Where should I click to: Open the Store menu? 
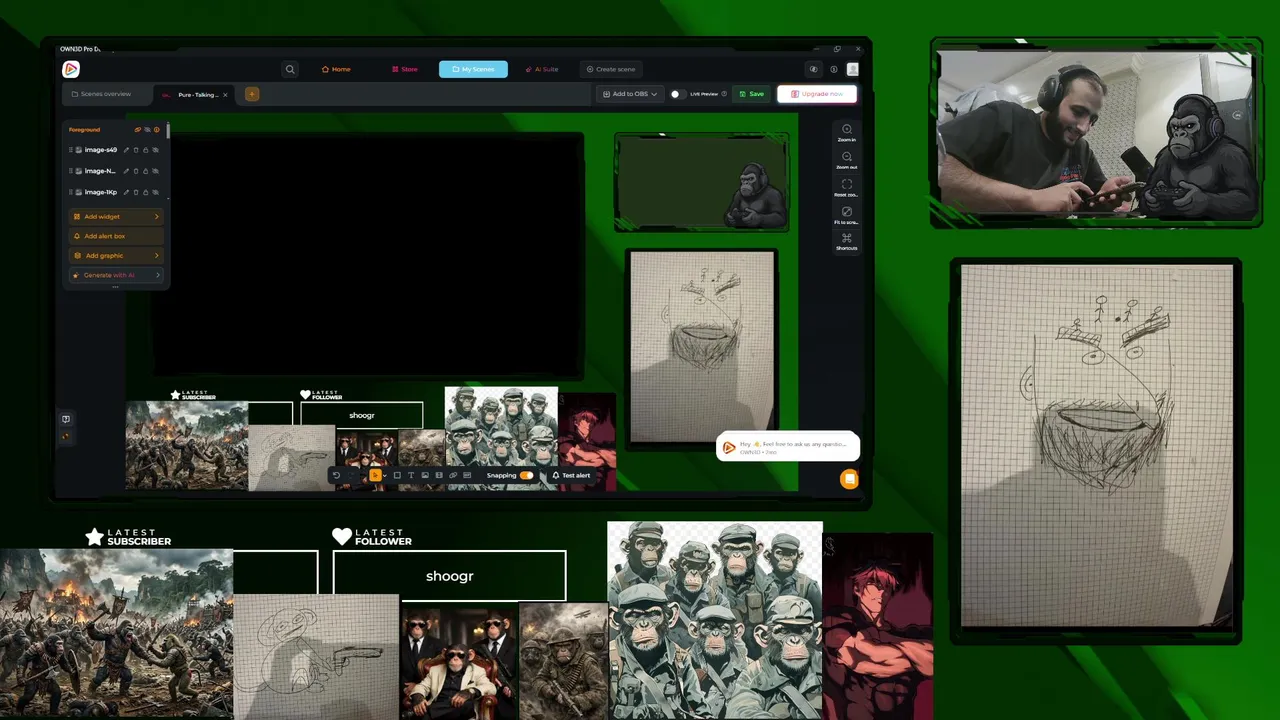tap(405, 69)
